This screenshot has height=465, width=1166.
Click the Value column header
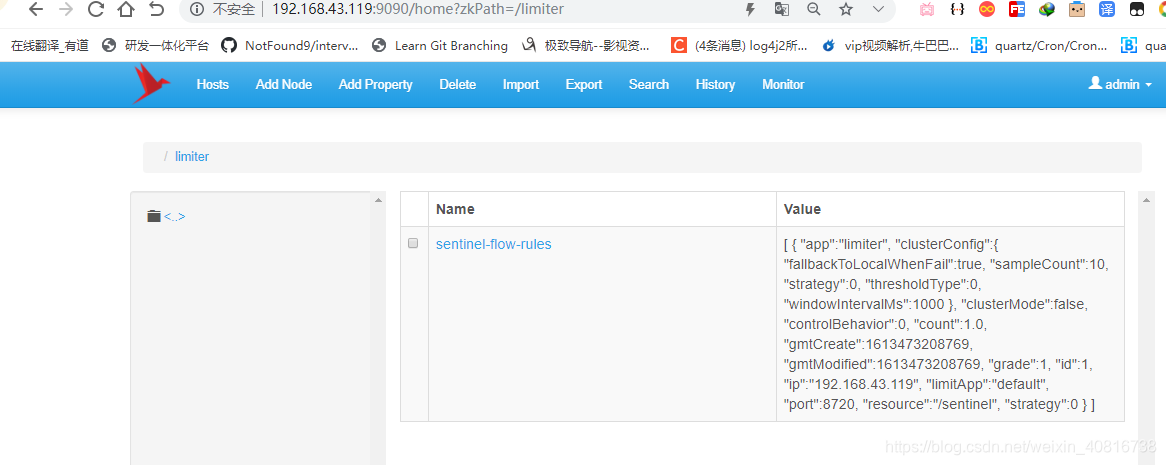(x=950, y=209)
